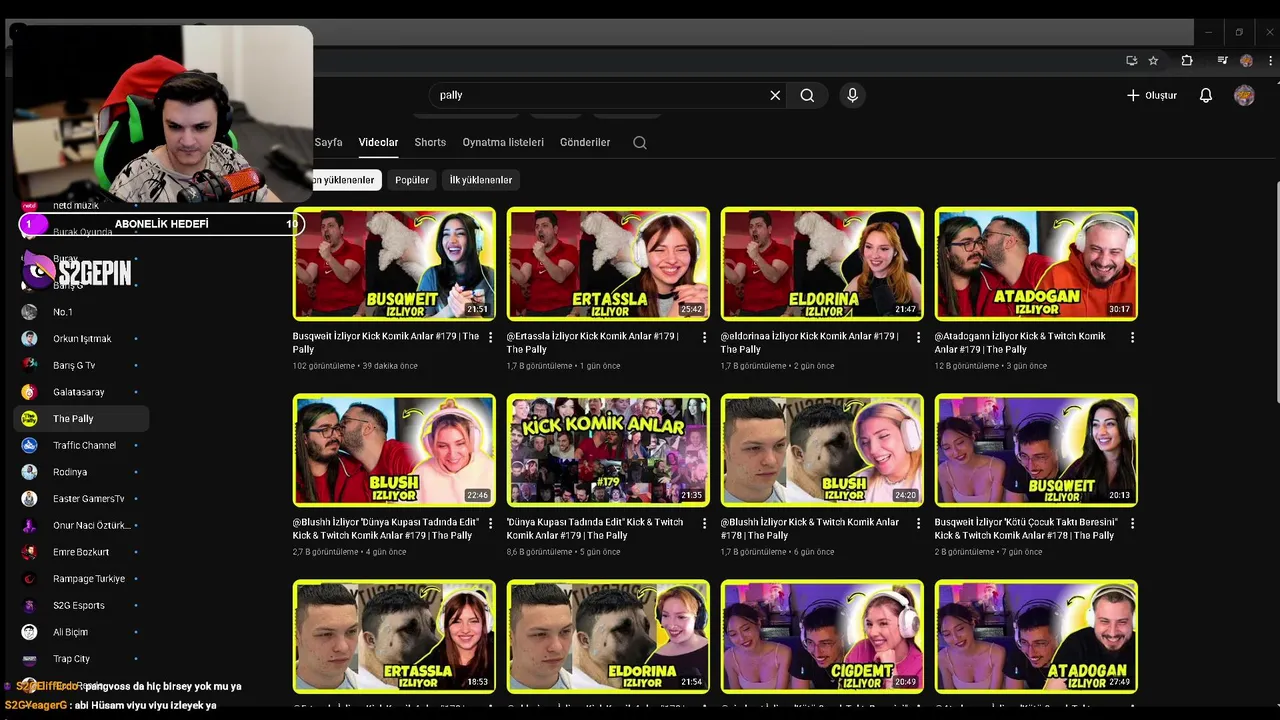Search within channel using the magnifier icon
Viewport: 1280px width, 720px height.
(640, 142)
